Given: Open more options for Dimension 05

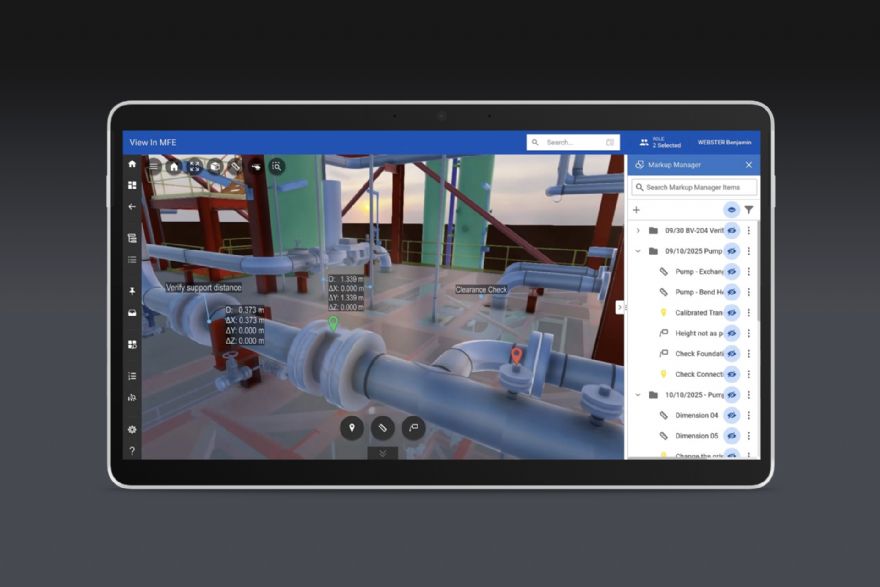Looking at the screenshot, I should pos(749,436).
